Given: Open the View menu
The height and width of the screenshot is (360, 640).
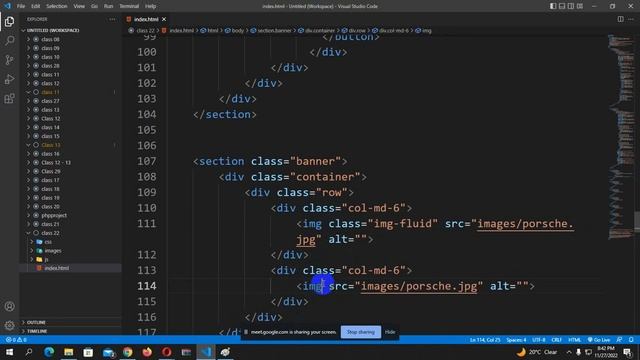Looking at the screenshot, I should pyautogui.click(x=79, y=6).
